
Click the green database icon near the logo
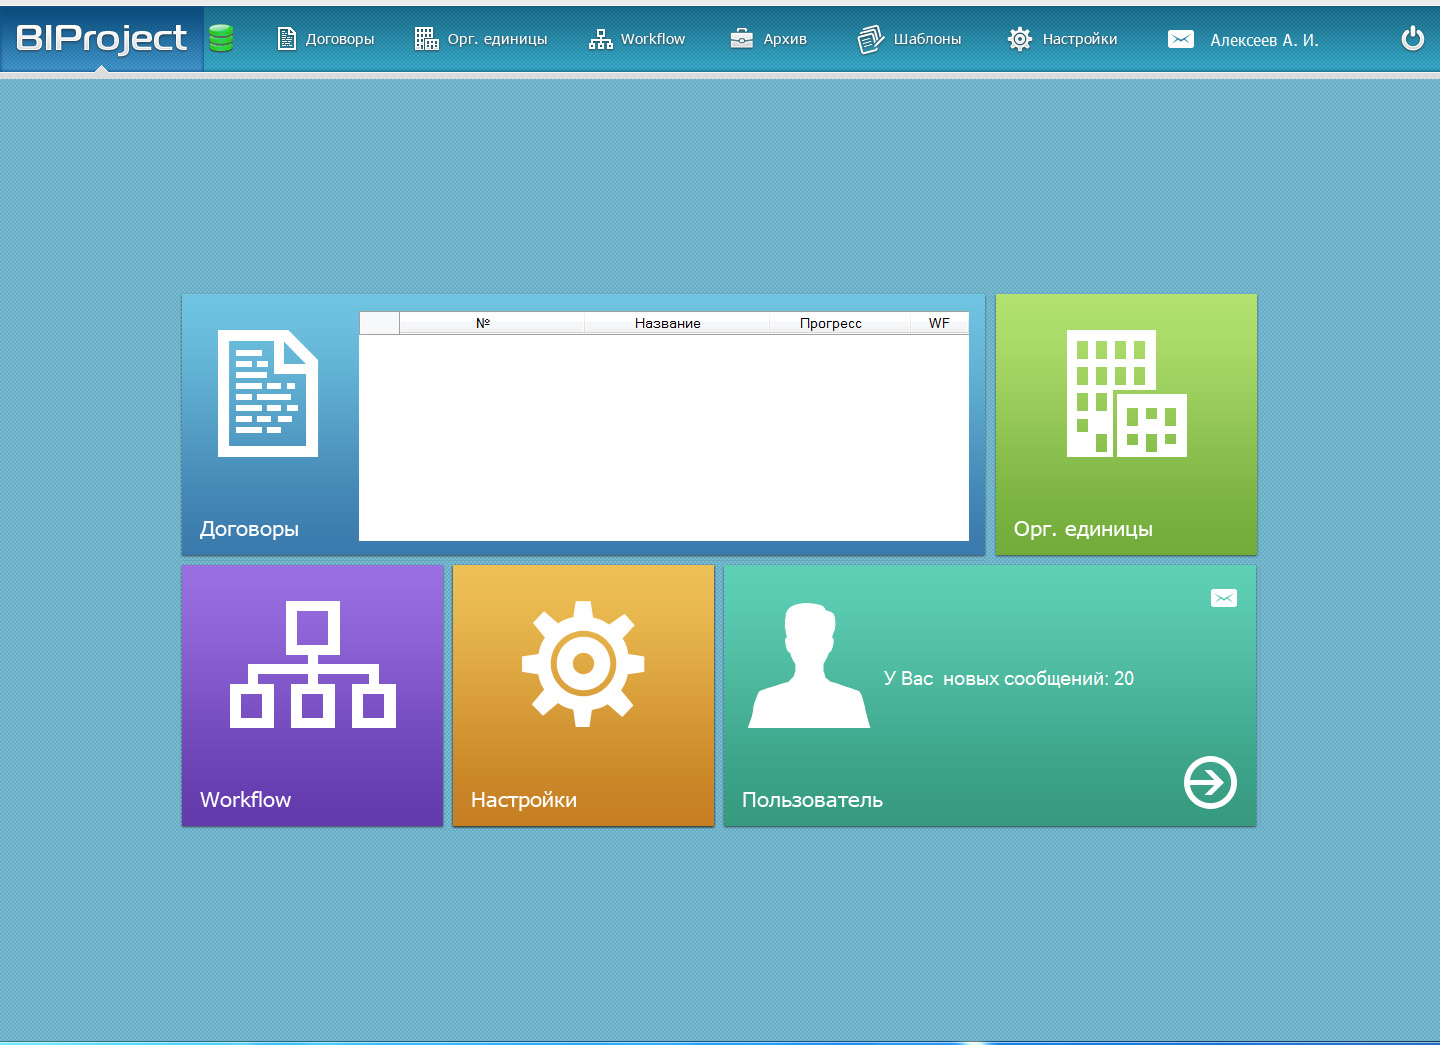221,38
